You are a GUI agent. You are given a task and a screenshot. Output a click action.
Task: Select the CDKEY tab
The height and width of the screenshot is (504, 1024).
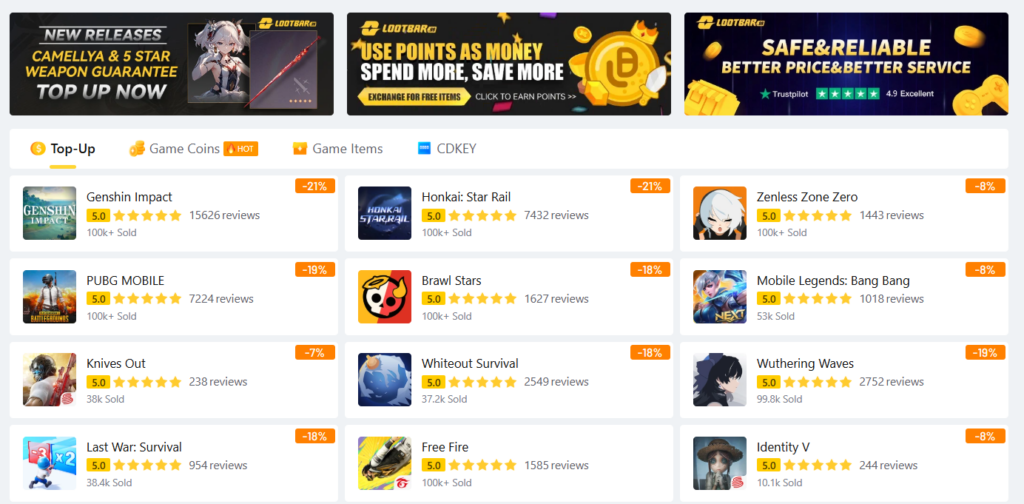[447, 149]
